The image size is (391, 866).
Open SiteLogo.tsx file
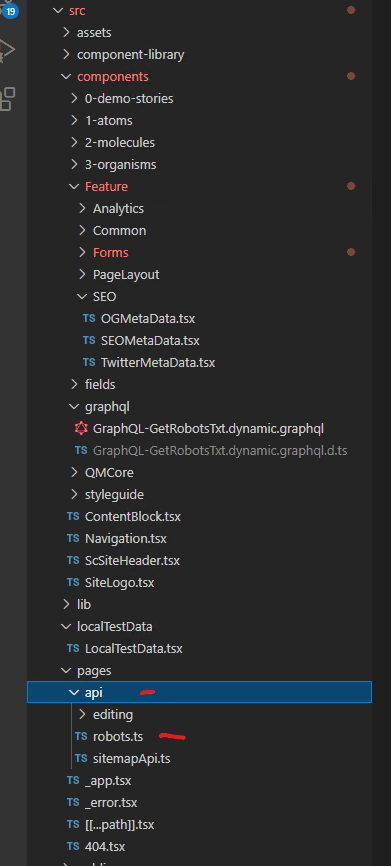pos(120,583)
